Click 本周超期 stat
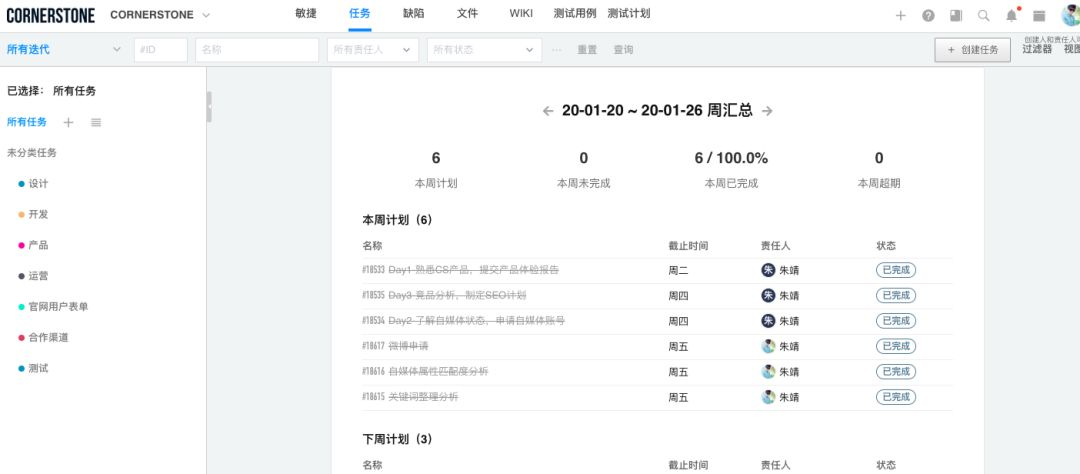Image resolution: width=1080 pixels, height=474 pixels. coord(879,184)
